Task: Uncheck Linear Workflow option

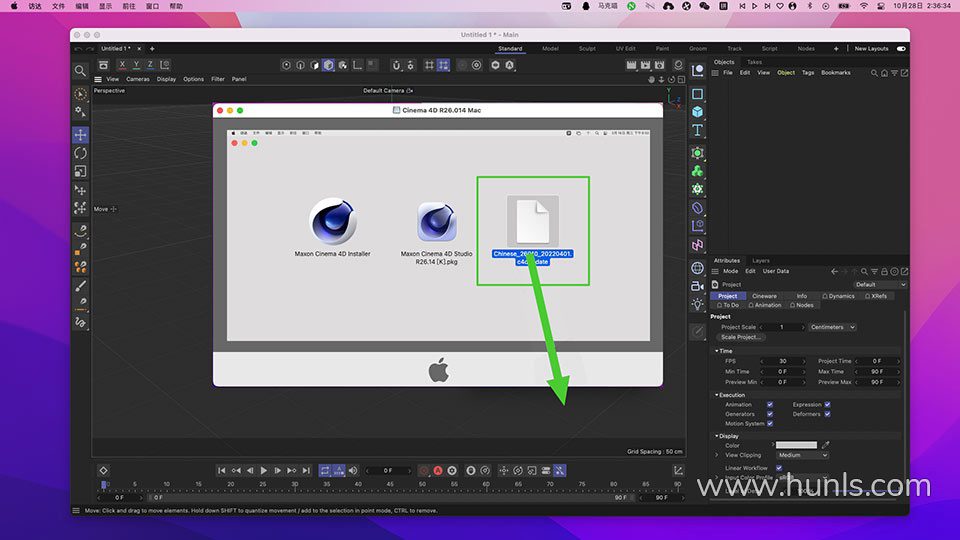Action: click(x=779, y=468)
